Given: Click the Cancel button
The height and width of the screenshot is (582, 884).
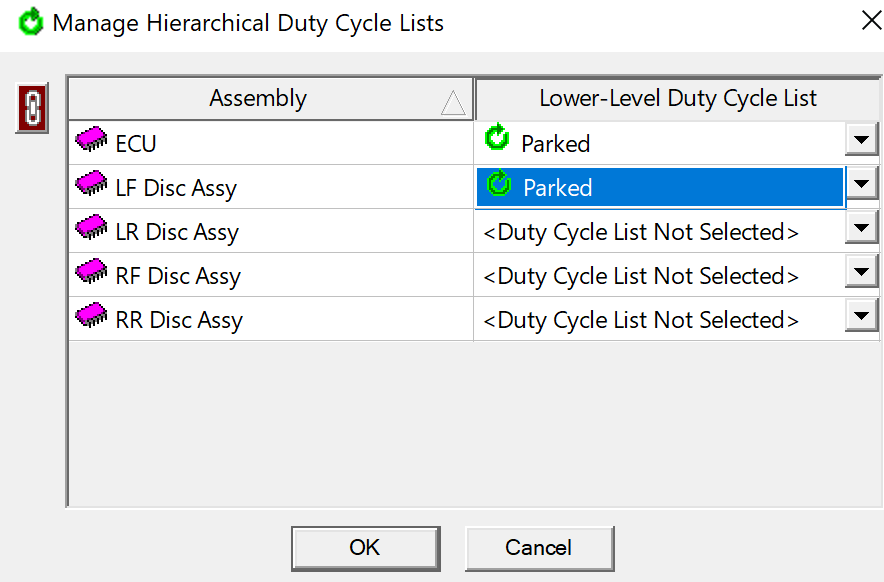Looking at the screenshot, I should tap(540, 548).
